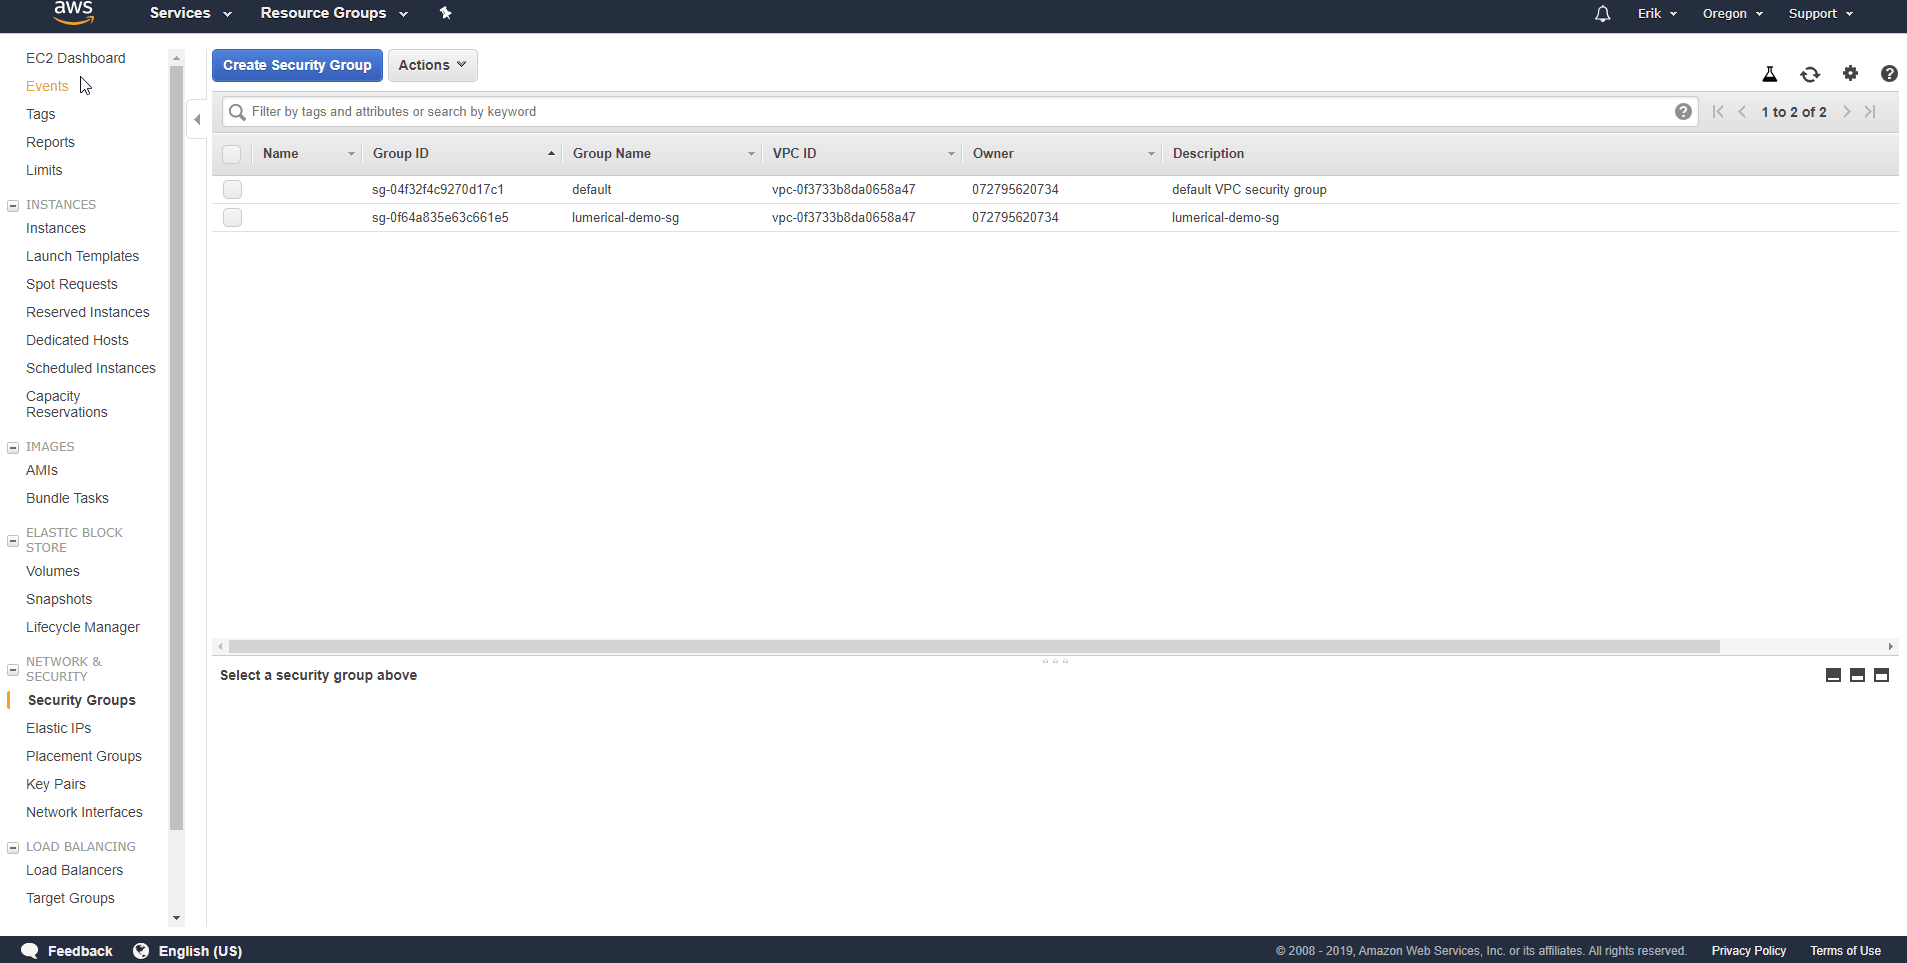
Task: Check the default security group row
Action: tap(232, 189)
